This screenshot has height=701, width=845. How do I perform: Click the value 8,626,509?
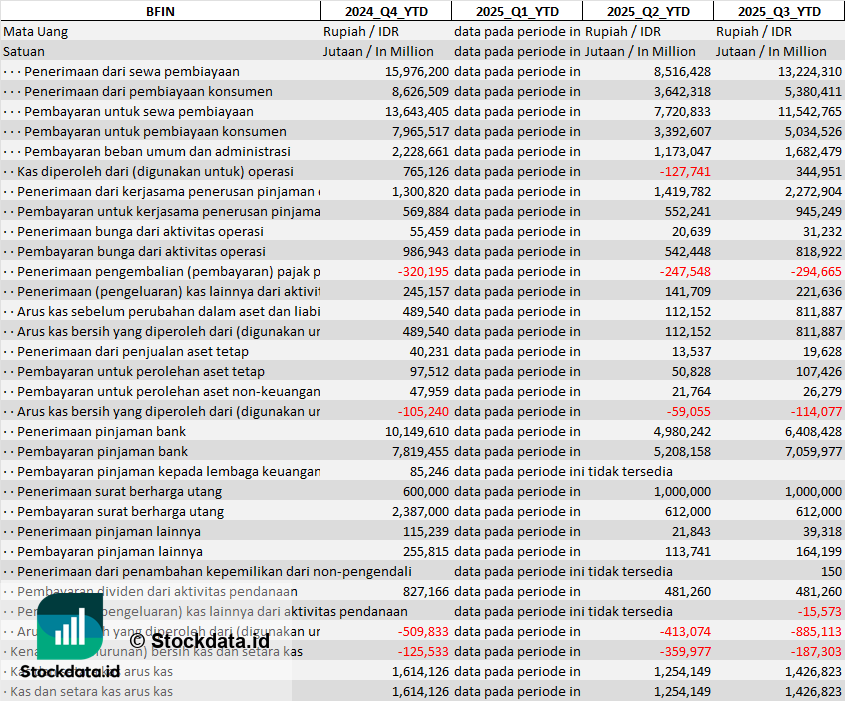click(420, 92)
